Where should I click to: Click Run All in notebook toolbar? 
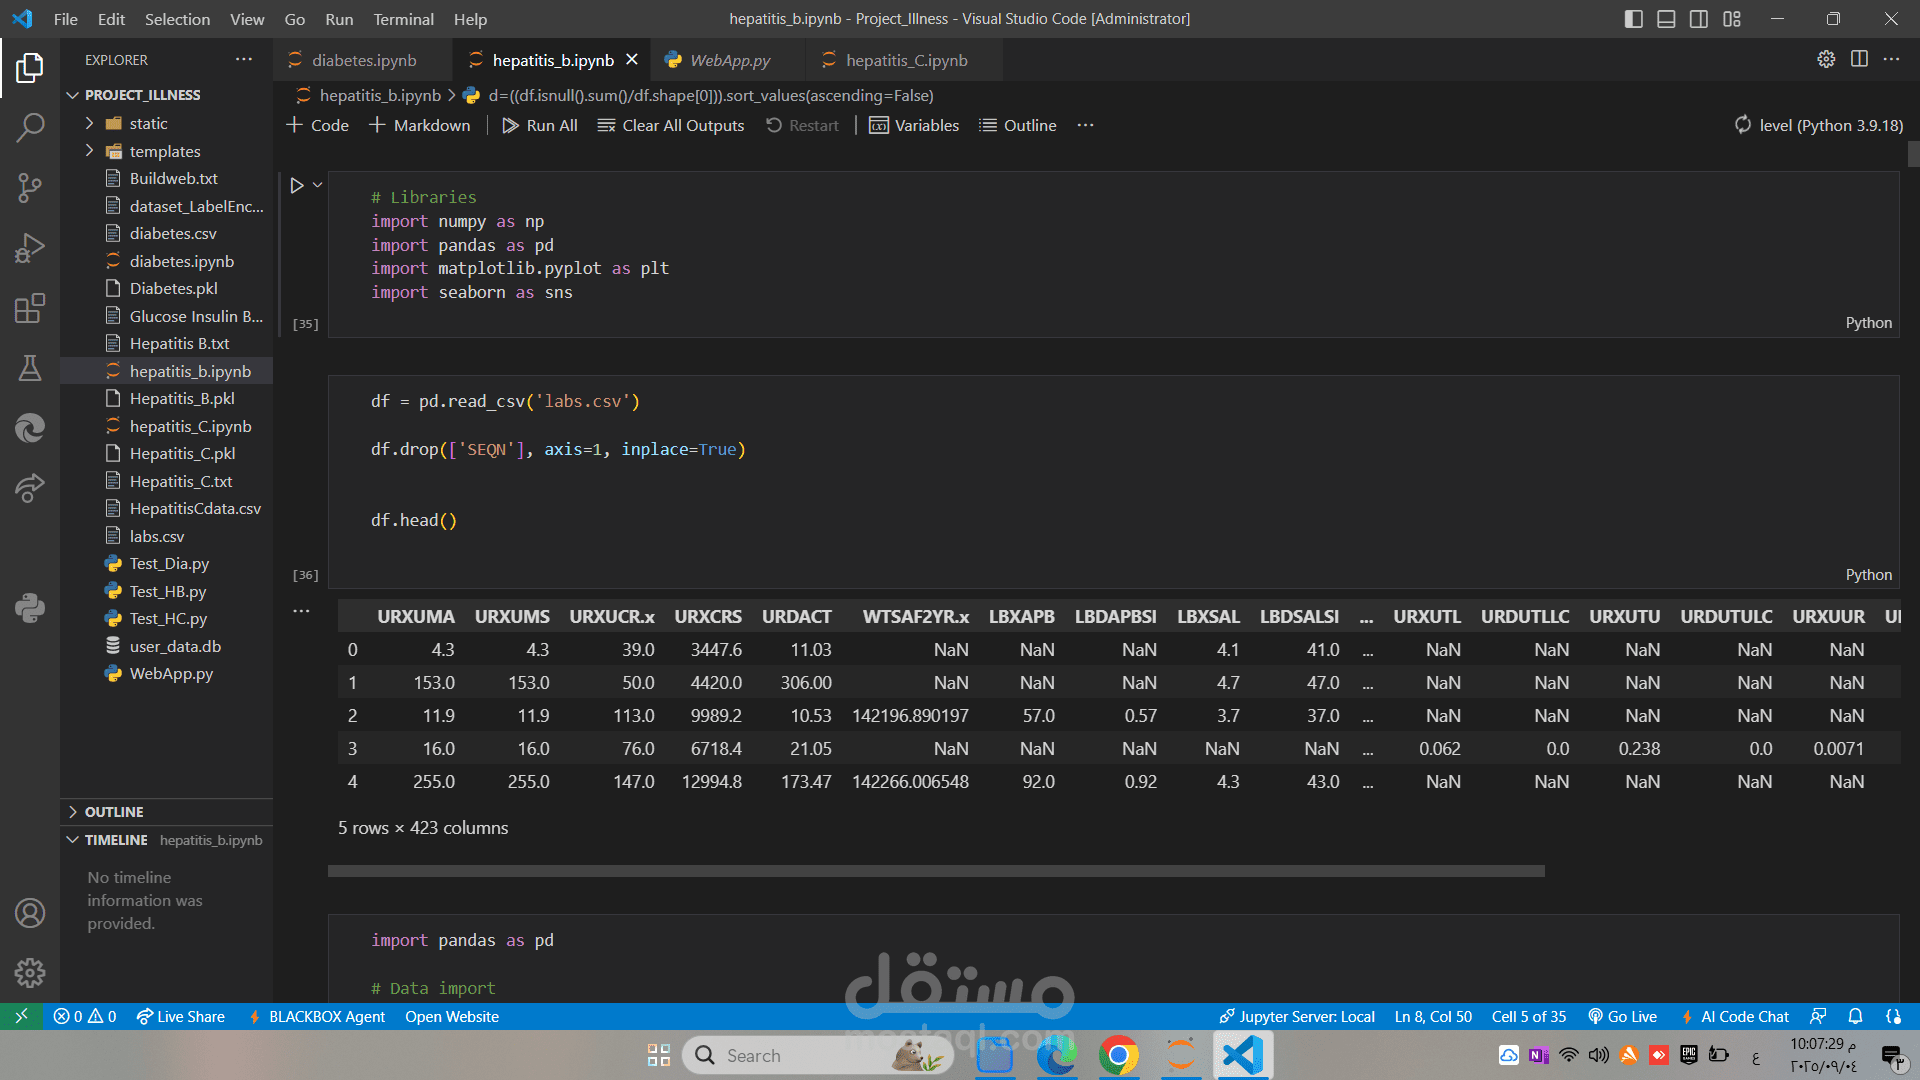(540, 125)
